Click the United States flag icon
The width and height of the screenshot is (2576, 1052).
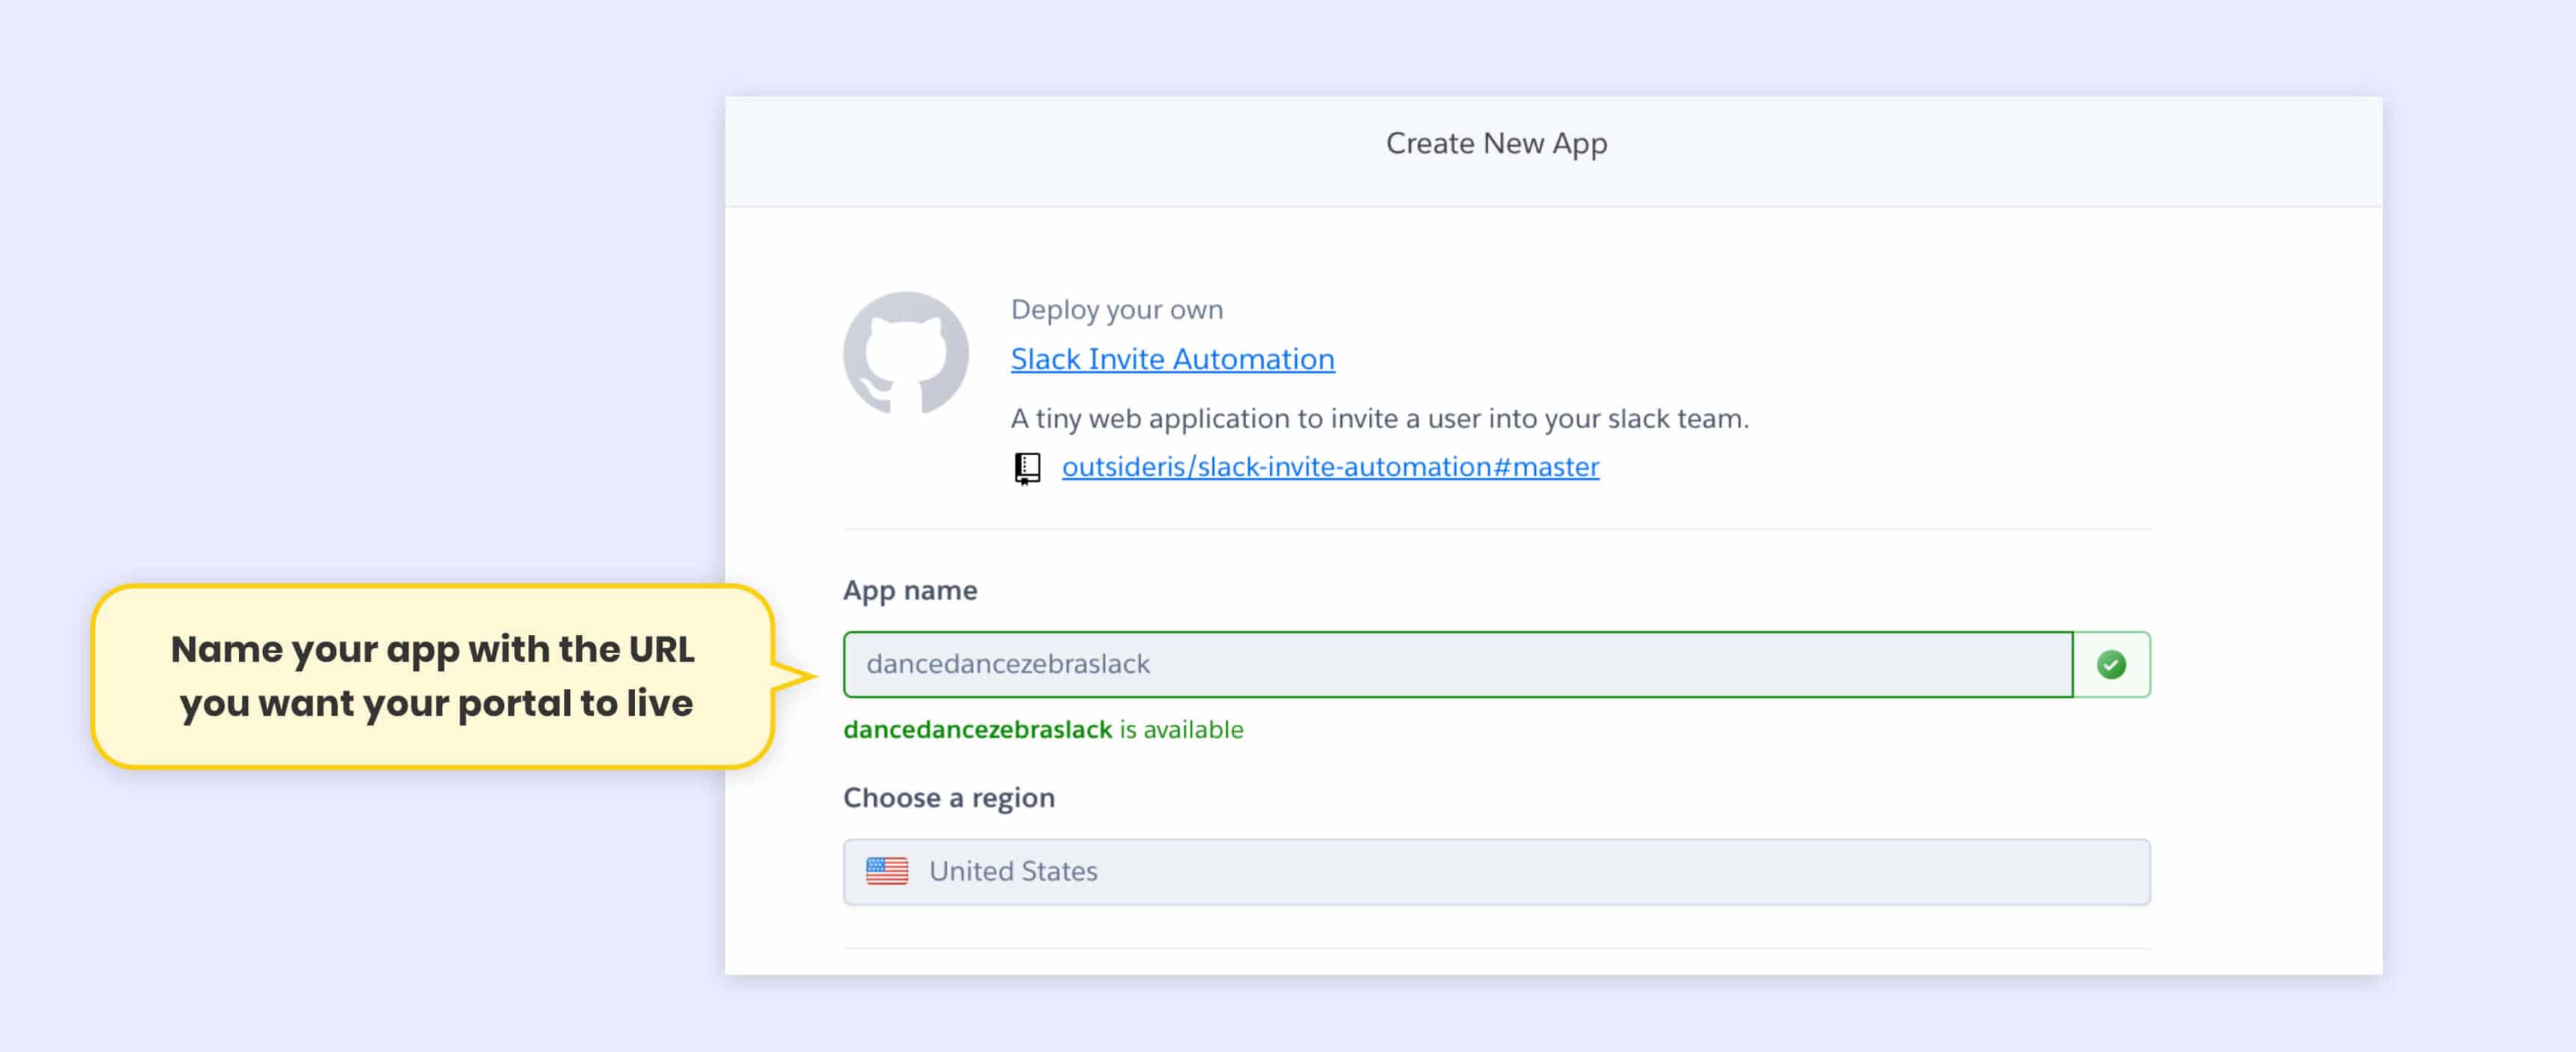click(x=886, y=871)
